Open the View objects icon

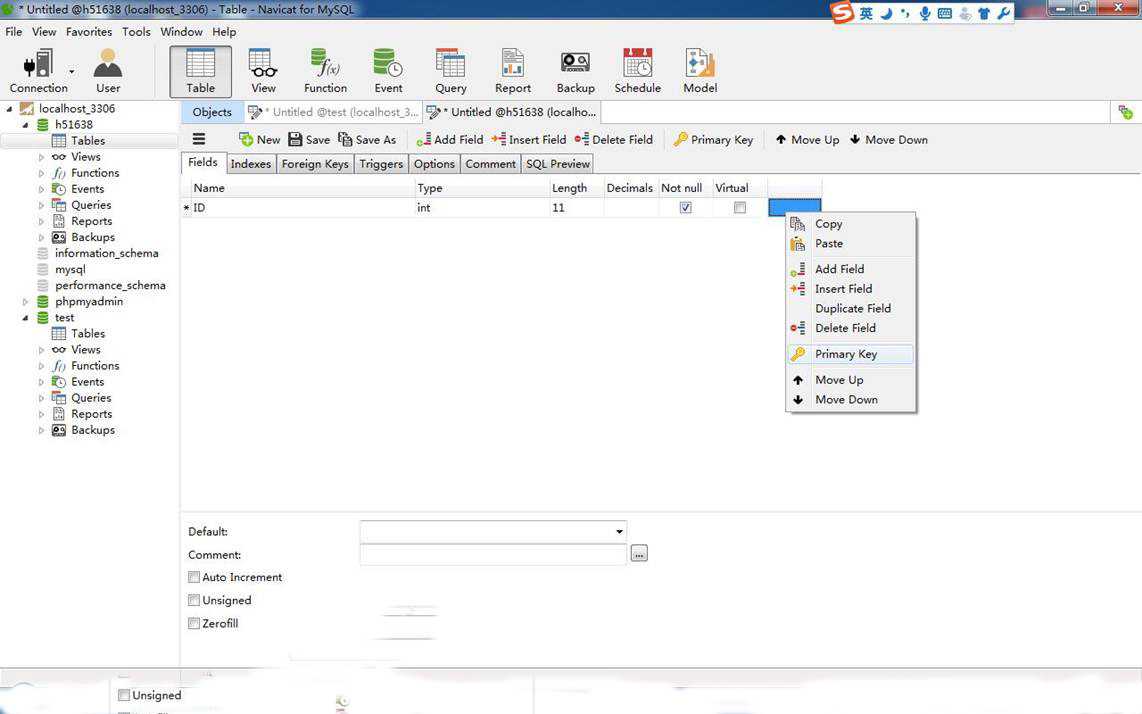point(263,71)
